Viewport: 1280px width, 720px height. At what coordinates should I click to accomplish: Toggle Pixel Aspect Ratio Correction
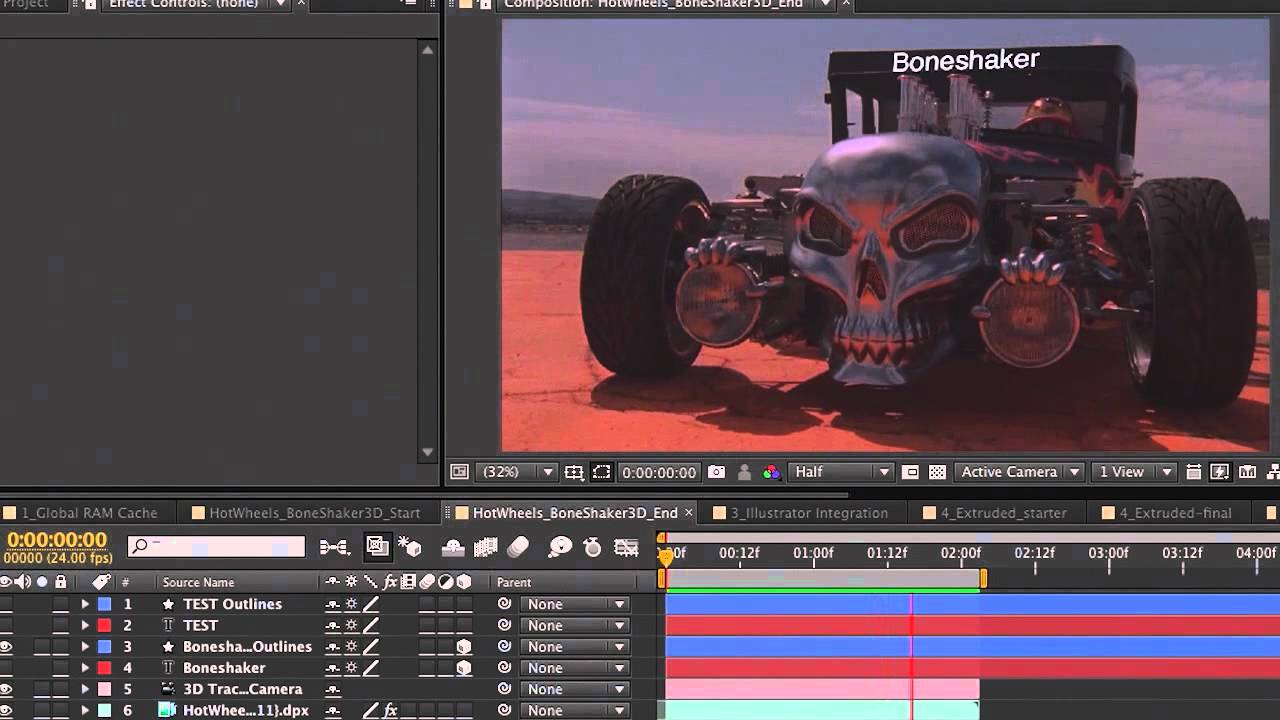(1194, 472)
